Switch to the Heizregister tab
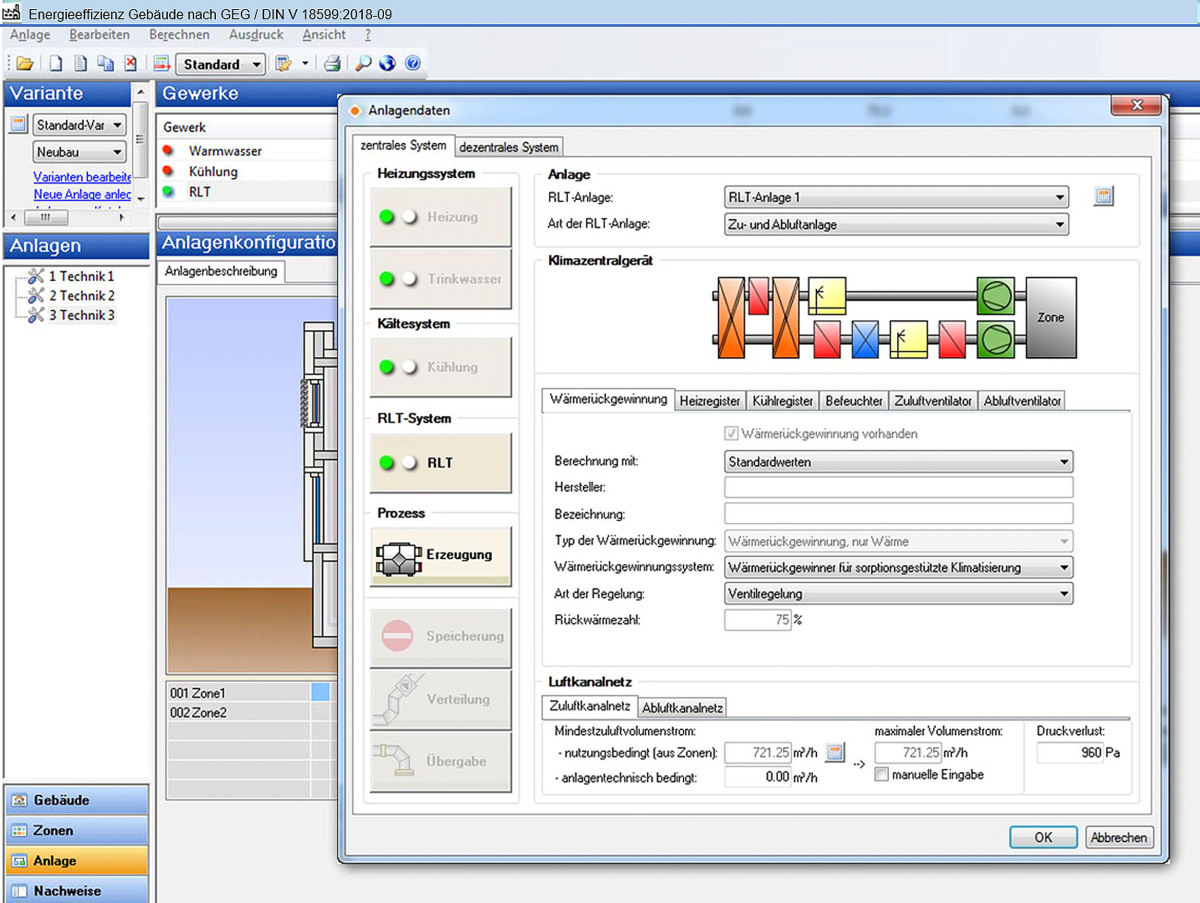The width and height of the screenshot is (1200, 903). (x=710, y=400)
